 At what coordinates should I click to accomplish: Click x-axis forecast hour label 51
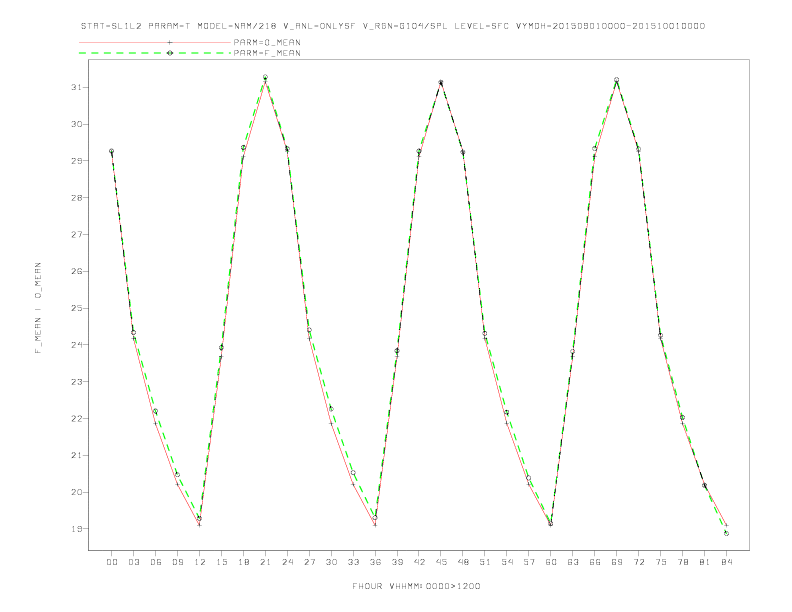485,562
